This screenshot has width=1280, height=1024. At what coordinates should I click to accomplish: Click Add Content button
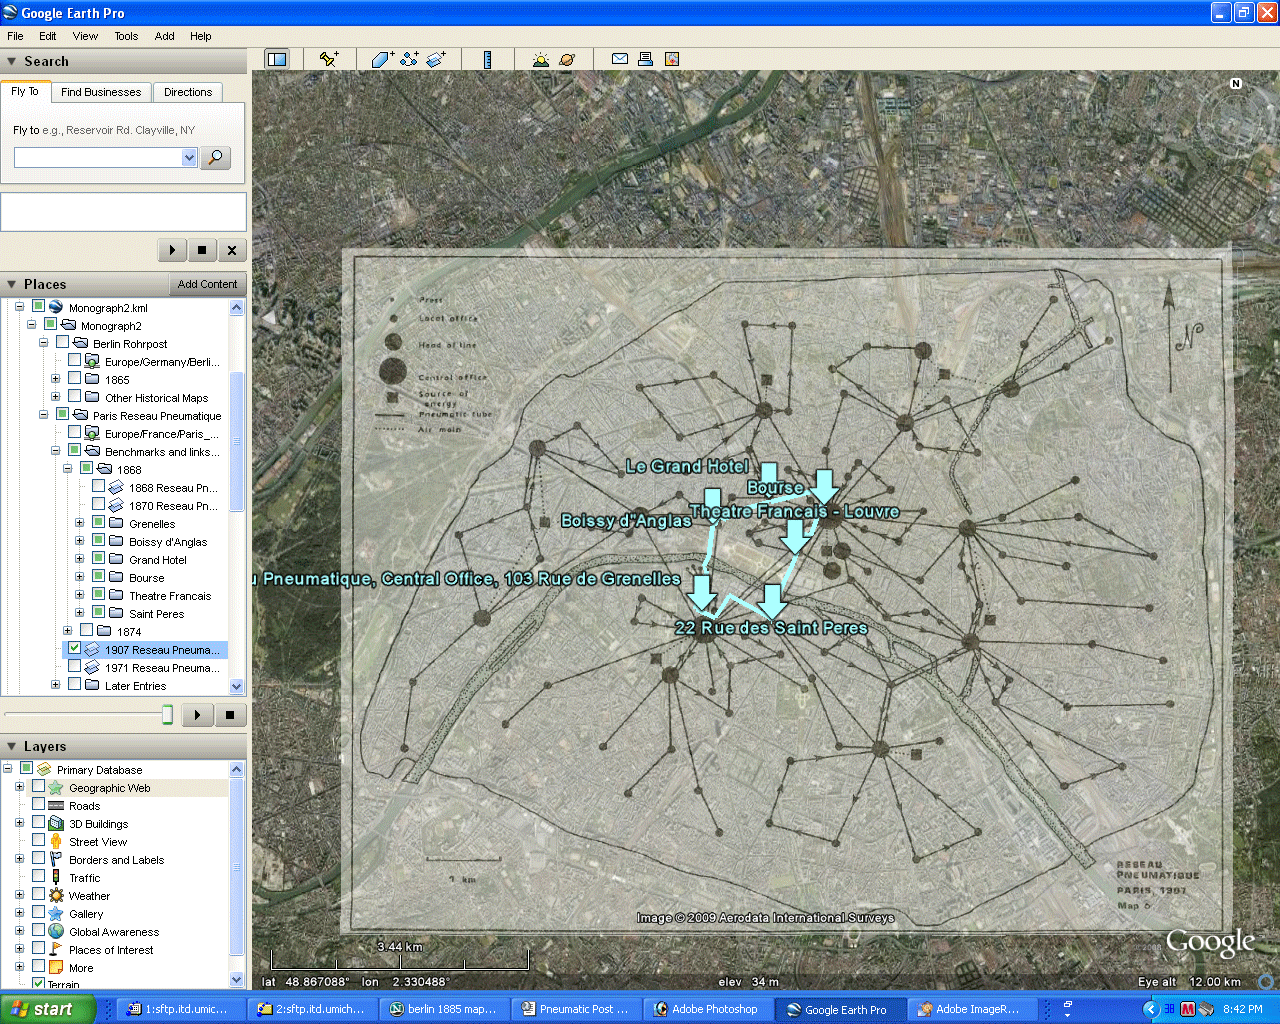coord(207,284)
